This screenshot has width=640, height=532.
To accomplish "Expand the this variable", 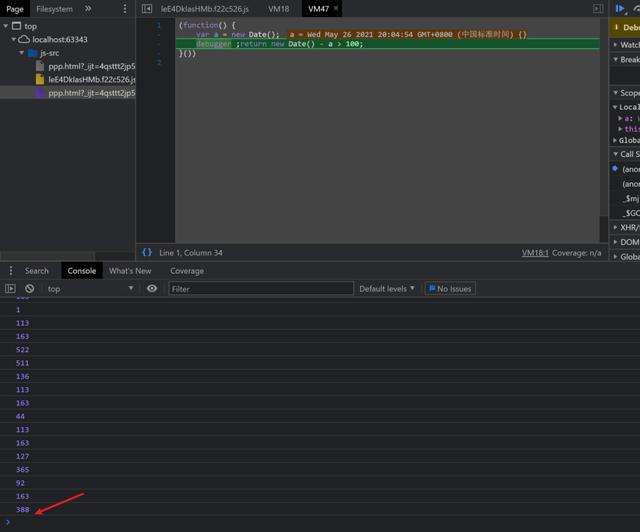I will point(620,129).
